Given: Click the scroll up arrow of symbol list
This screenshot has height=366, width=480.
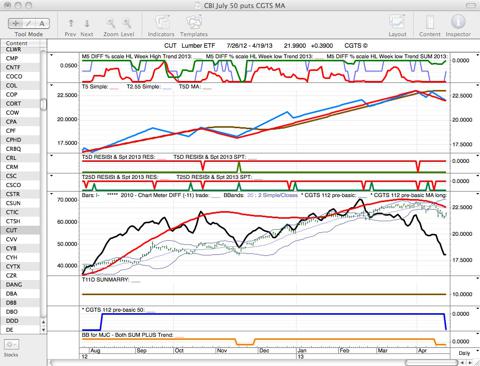Looking at the screenshot, I should [x=43, y=322].
